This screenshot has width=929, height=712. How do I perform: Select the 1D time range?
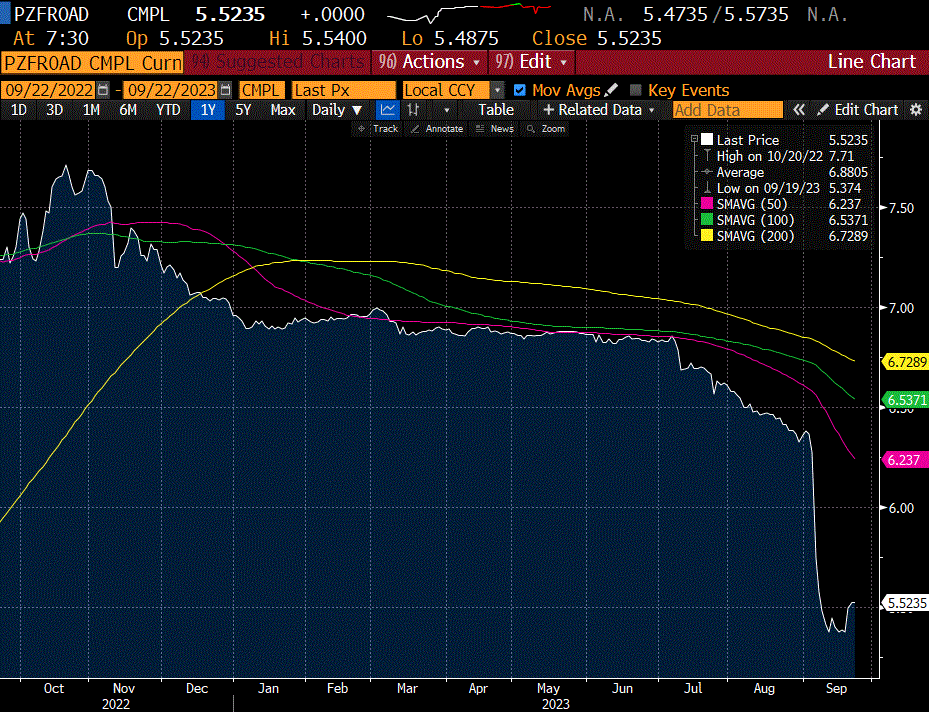tap(19, 110)
